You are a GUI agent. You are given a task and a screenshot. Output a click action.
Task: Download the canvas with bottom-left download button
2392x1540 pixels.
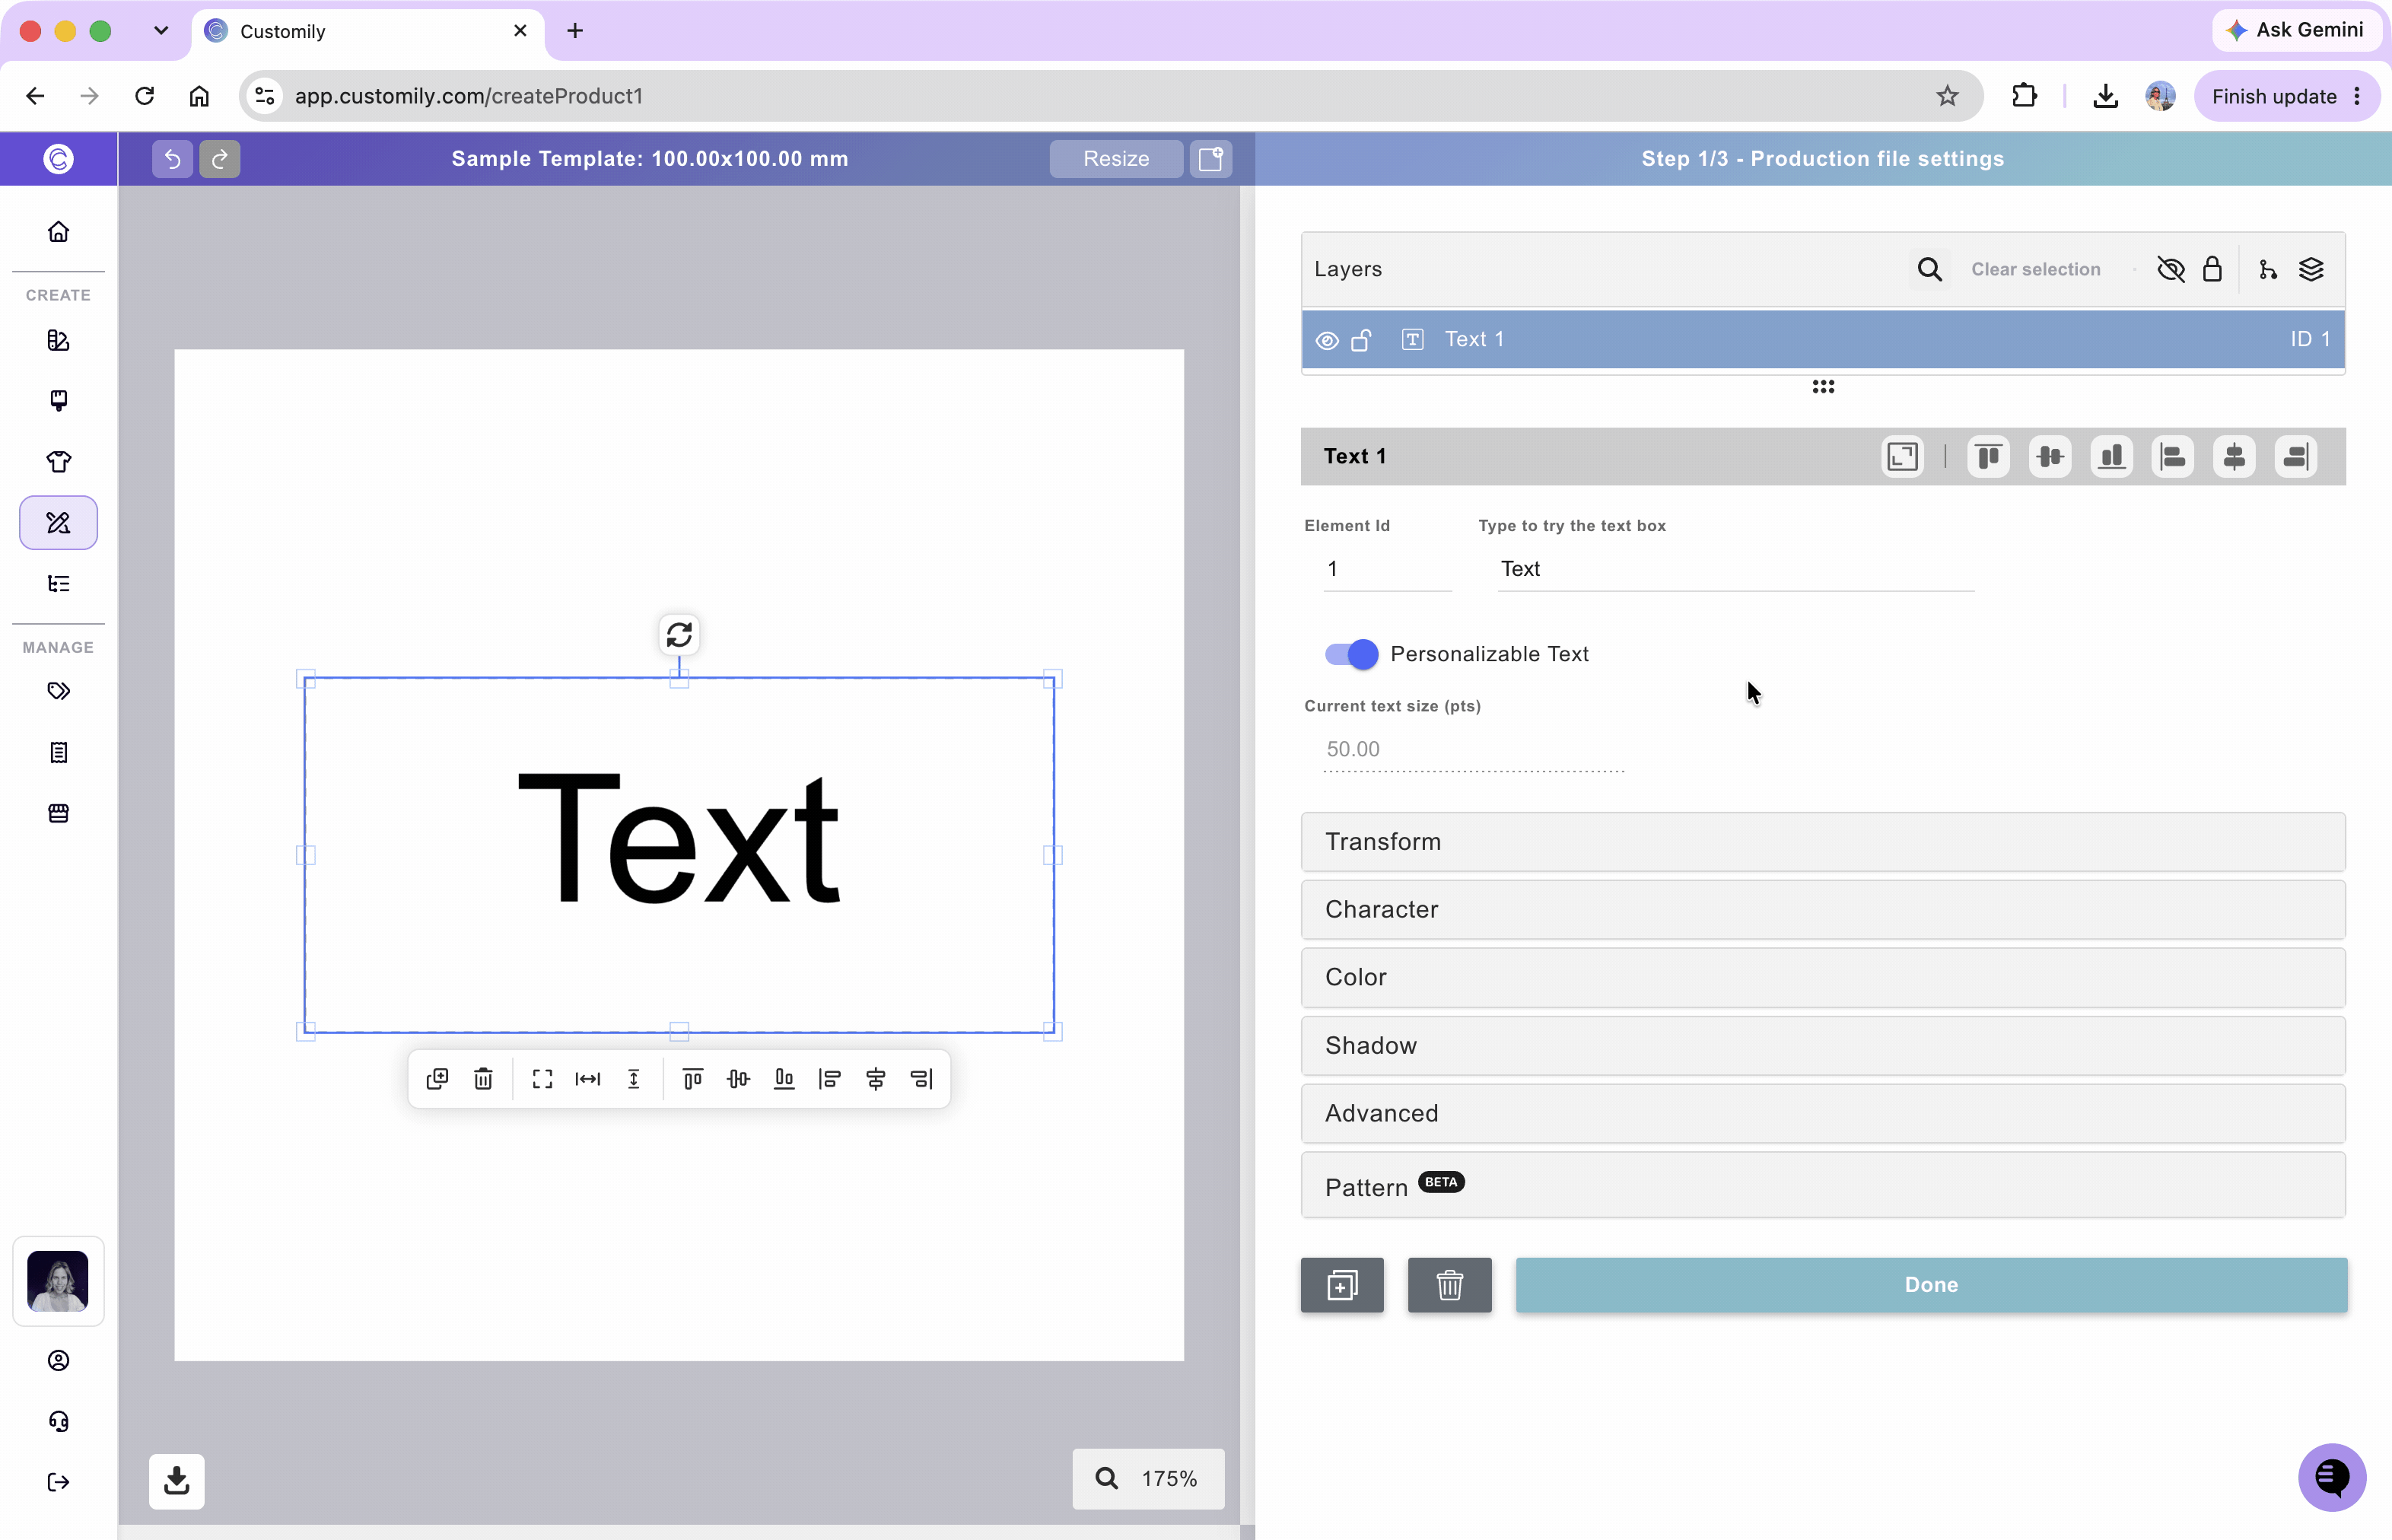point(177,1481)
